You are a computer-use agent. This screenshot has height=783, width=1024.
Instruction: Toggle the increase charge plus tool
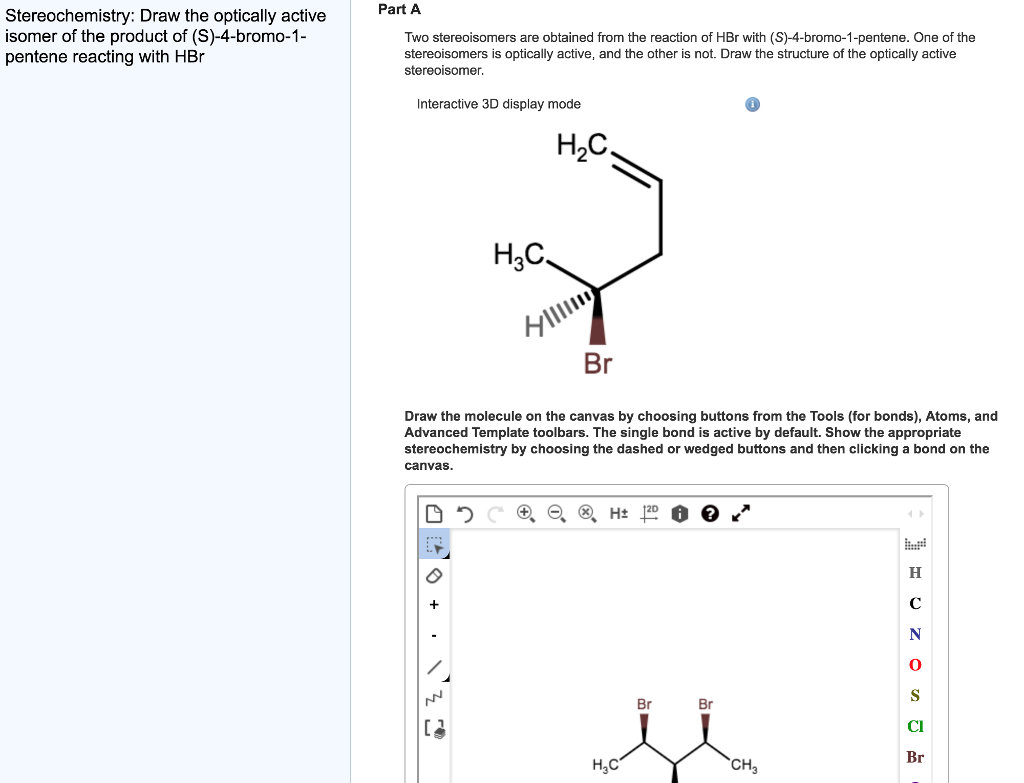click(434, 604)
